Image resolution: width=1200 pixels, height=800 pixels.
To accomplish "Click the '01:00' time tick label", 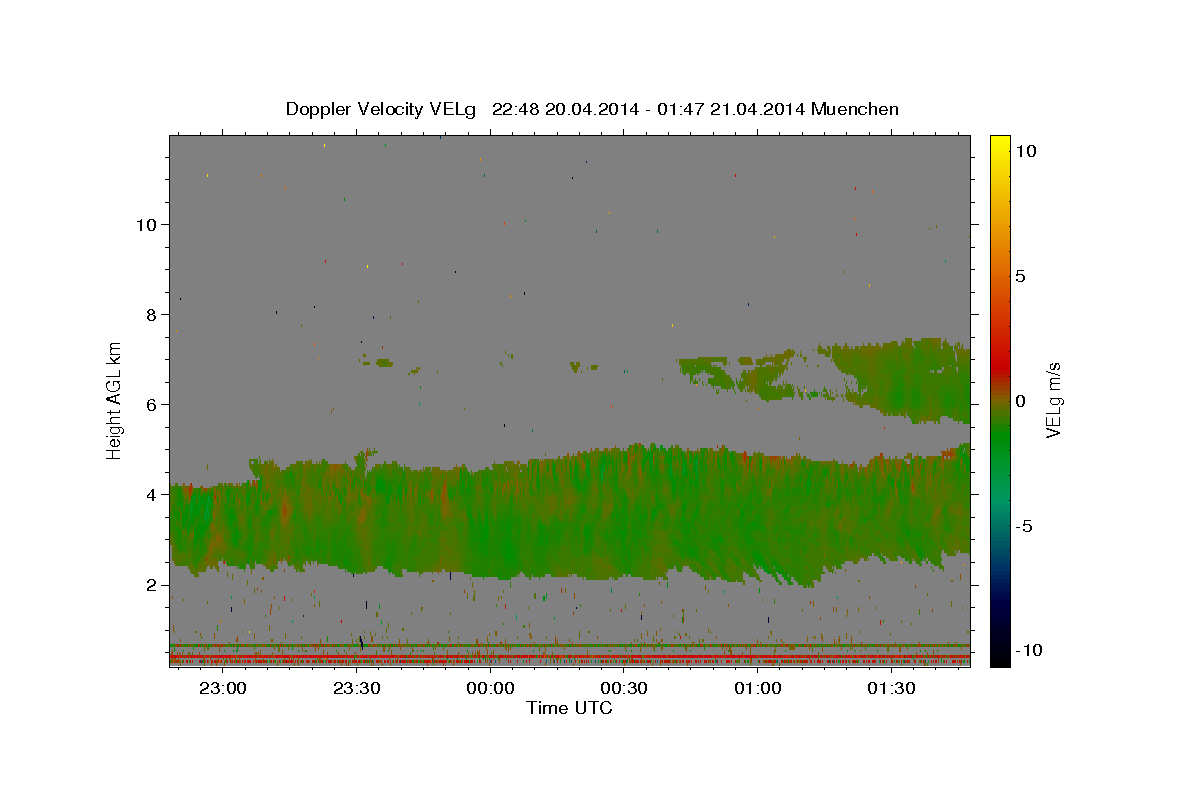I will [758, 689].
